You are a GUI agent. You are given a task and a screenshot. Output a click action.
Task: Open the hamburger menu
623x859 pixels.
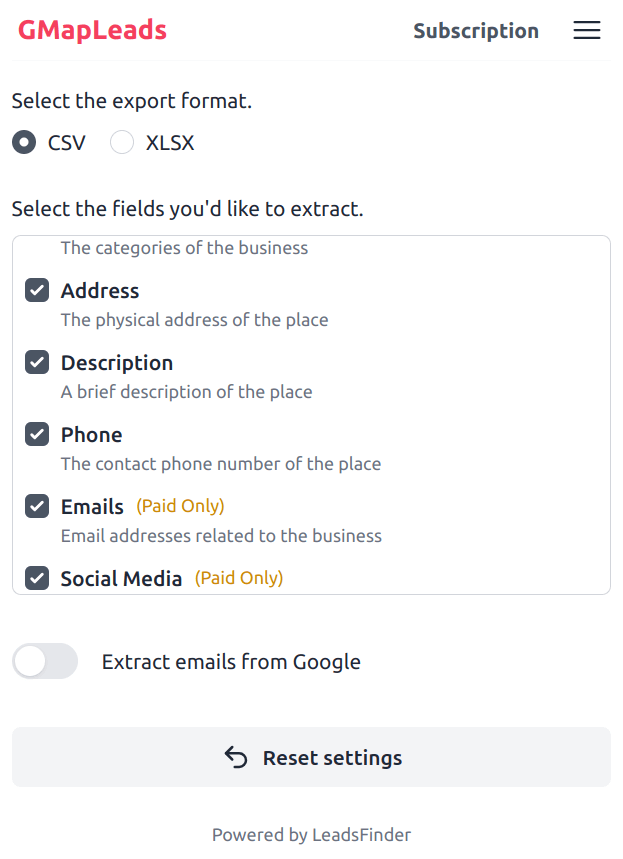point(587,31)
